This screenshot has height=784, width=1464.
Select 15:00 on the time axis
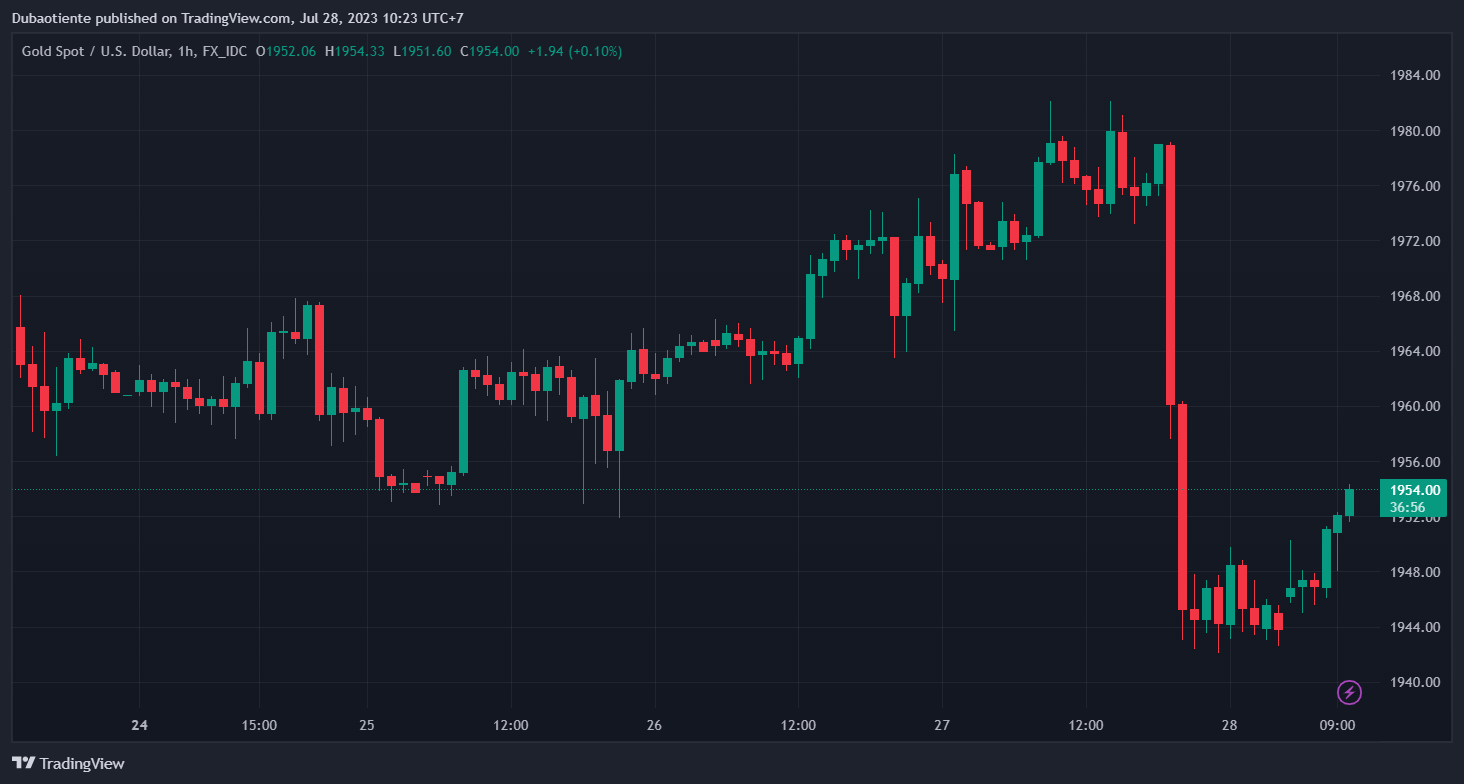[x=259, y=725]
